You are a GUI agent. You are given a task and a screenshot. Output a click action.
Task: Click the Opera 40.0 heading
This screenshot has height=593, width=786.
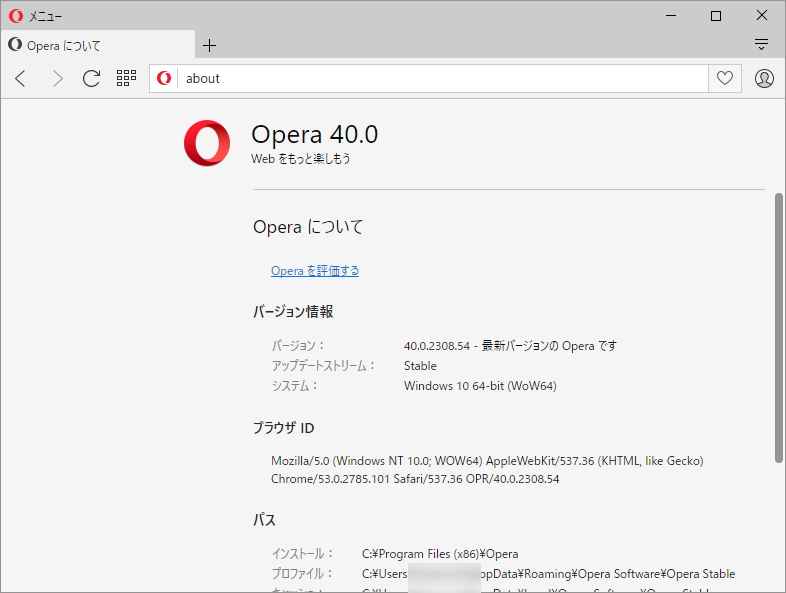click(x=314, y=134)
